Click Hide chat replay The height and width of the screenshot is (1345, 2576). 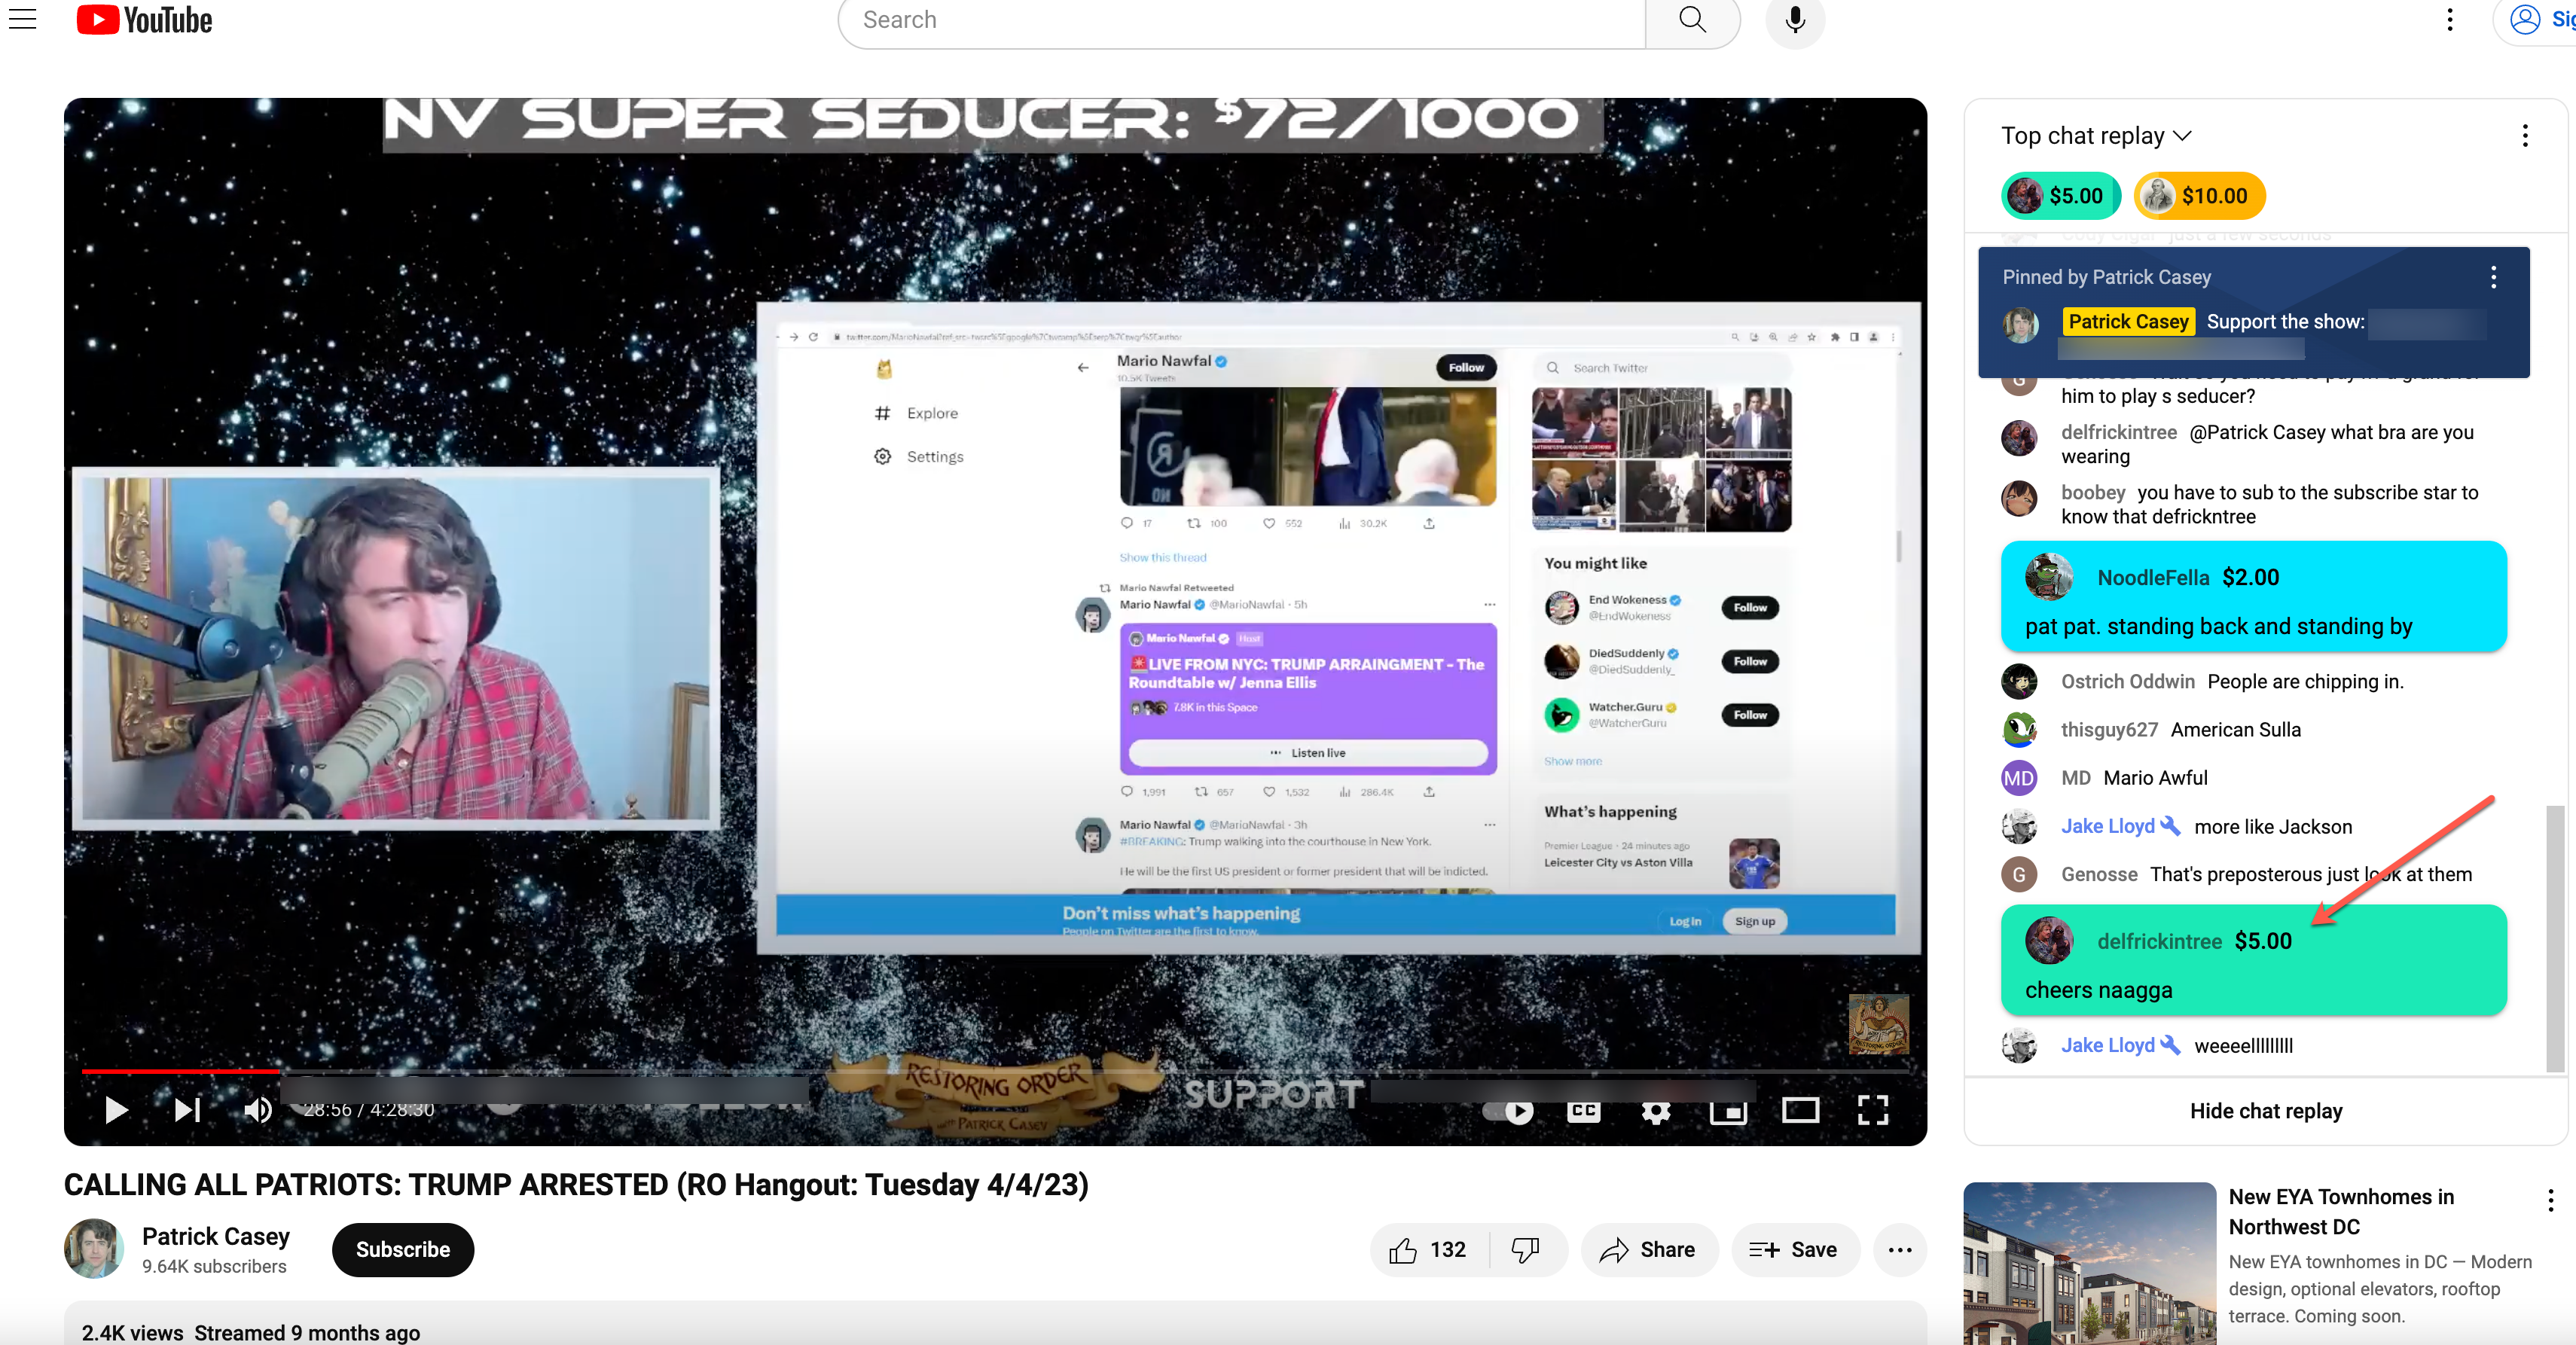click(2265, 1111)
